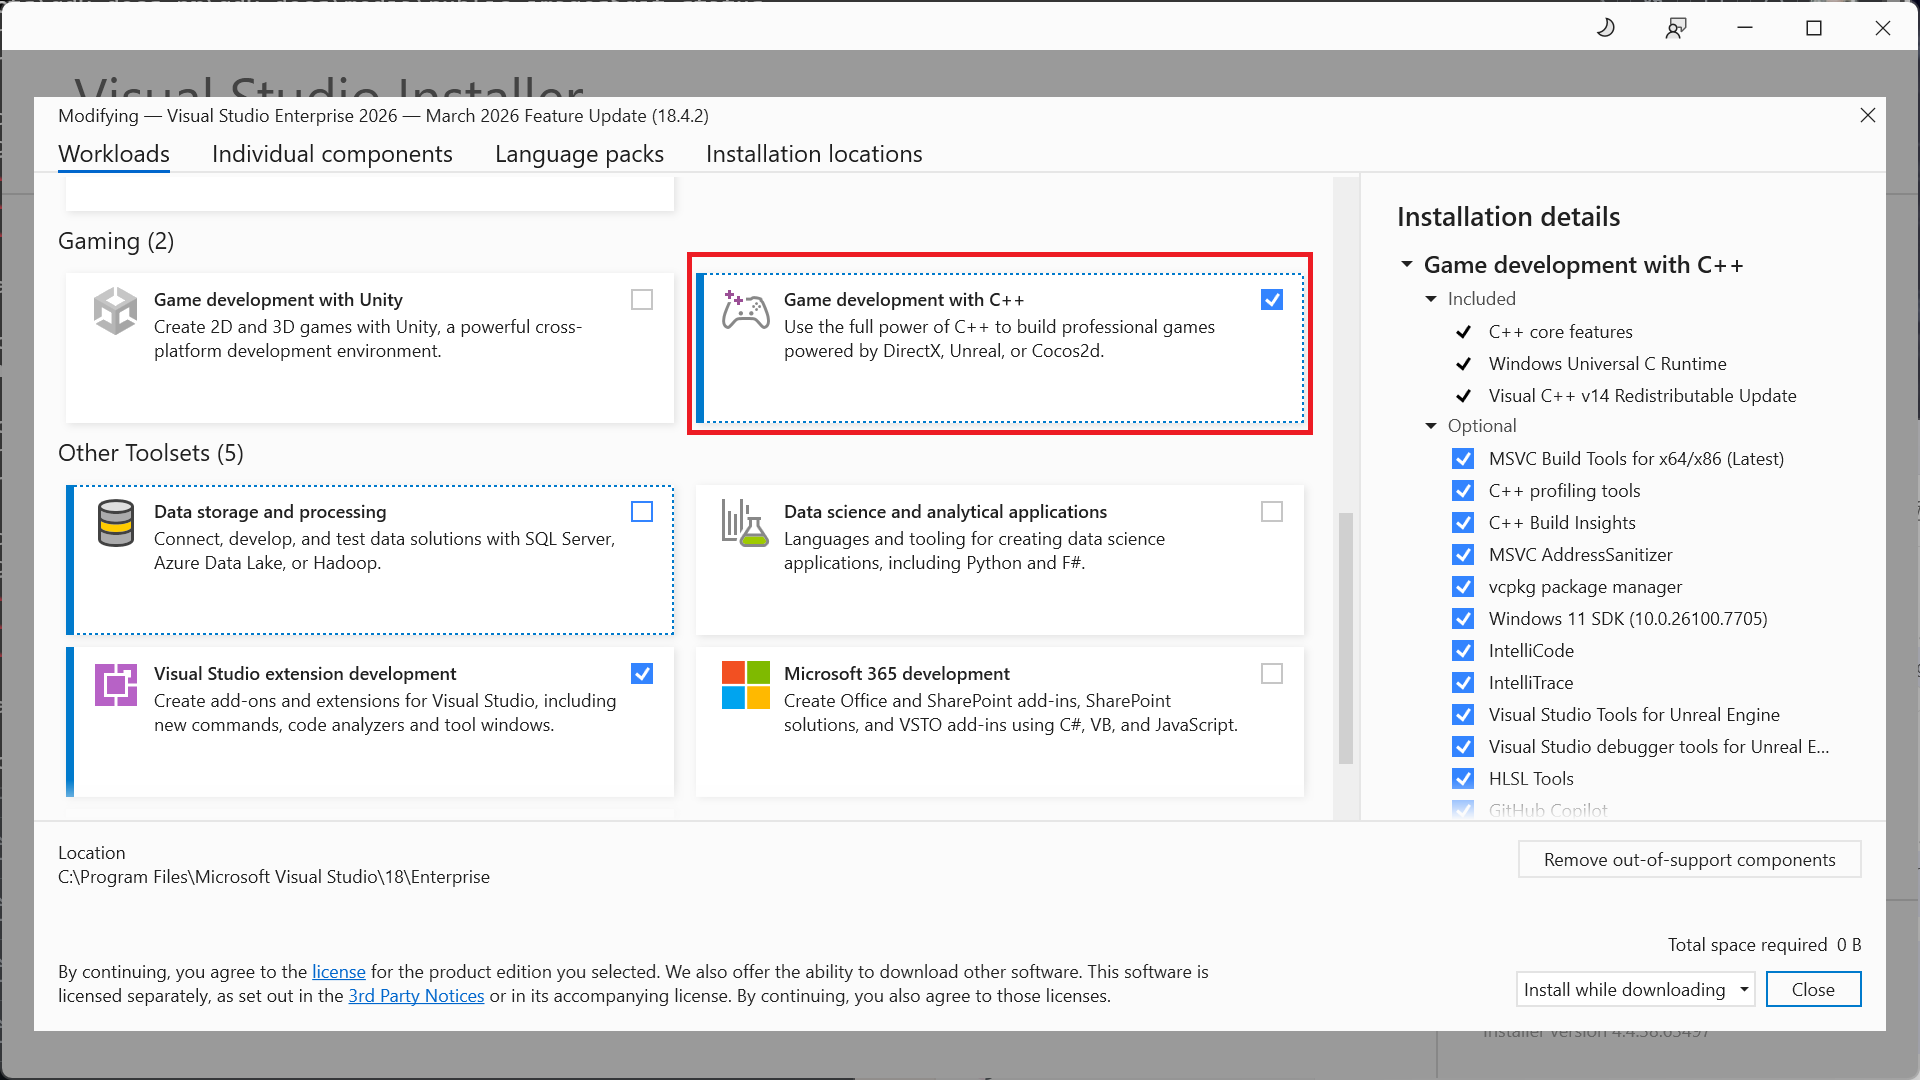Screen dimensions: 1920x1080
Task: Check the Data storage and processing workload
Action: [x=642, y=512]
